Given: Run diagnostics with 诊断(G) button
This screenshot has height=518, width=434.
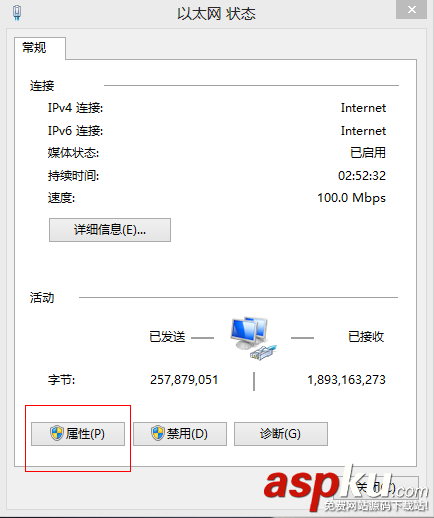Looking at the screenshot, I should tap(281, 434).
